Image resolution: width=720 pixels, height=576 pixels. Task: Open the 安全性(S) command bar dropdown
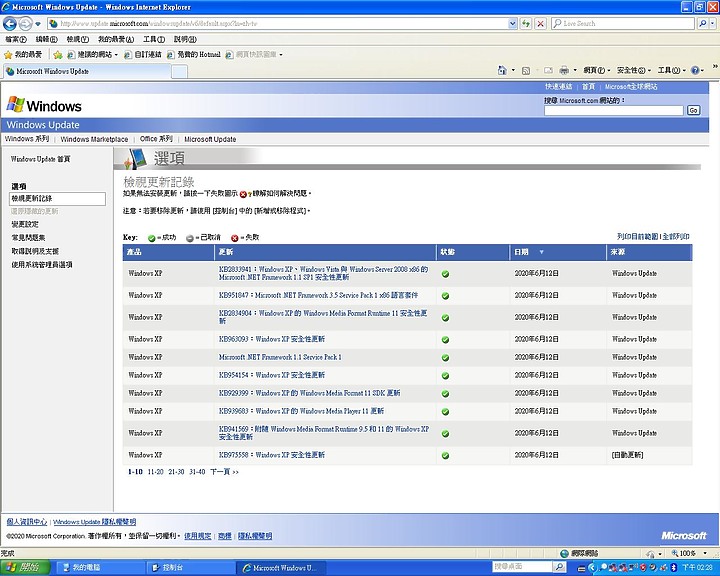tap(634, 70)
